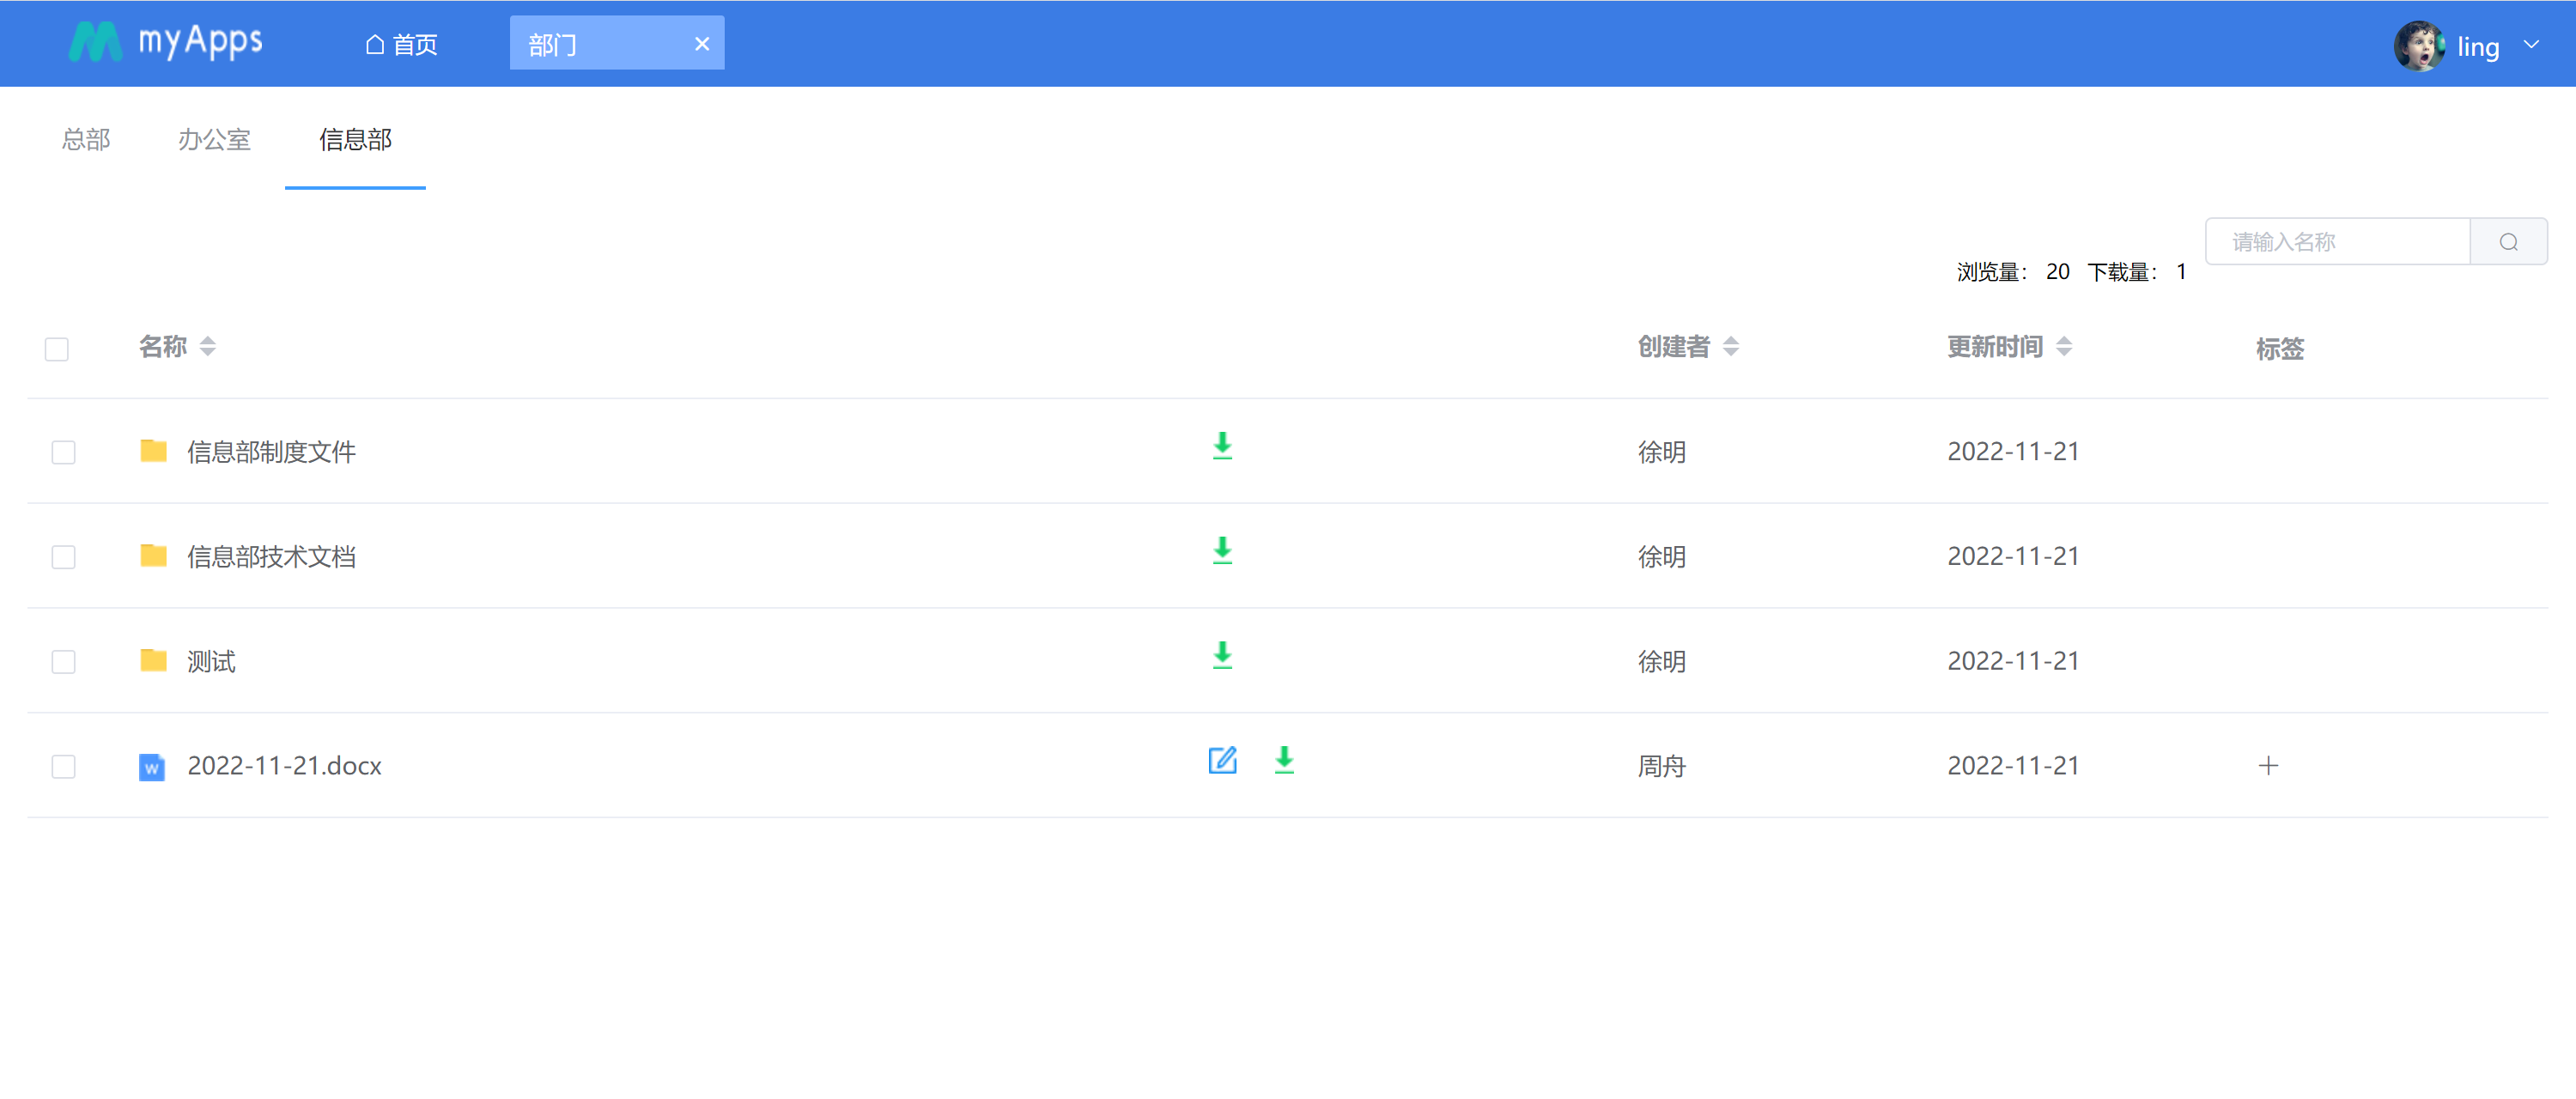Screen dimensions: 2576x1099
Task: Open the 信息部技术文档 folder
Action: click(271, 556)
